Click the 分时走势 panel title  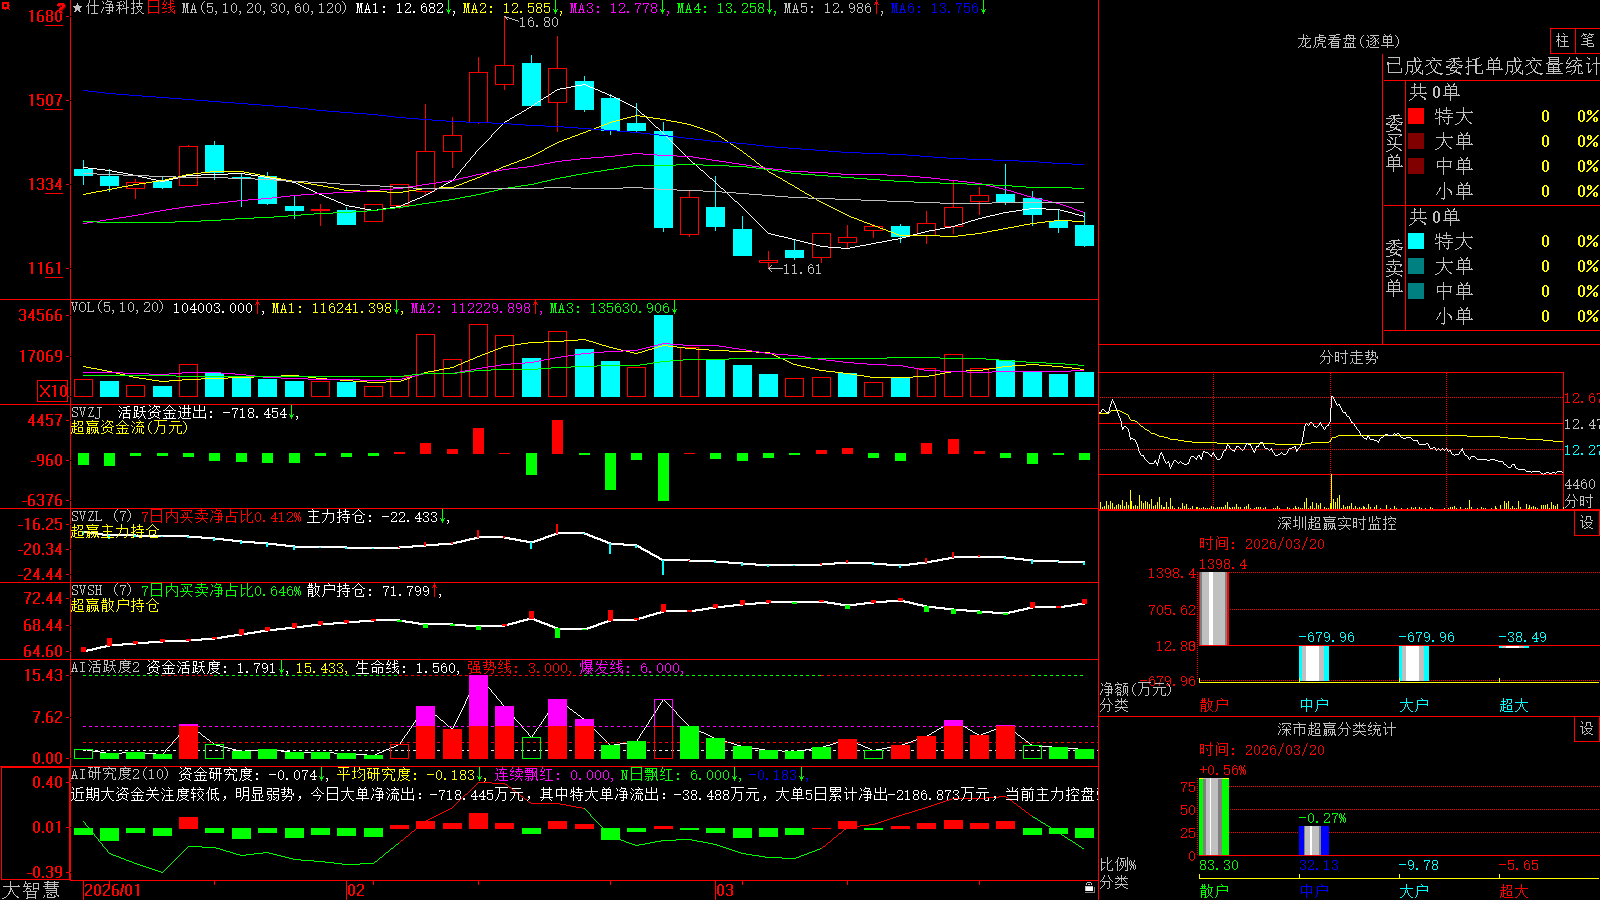point(1348,357)
